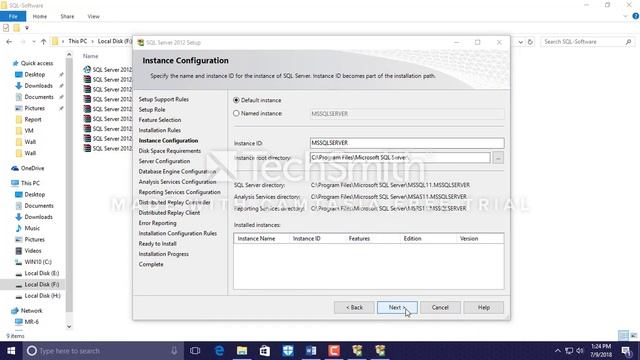The height and width of the screenshot is (360, 640).
Task: Open the address bar history dropdown
Action: pos(520,42)
